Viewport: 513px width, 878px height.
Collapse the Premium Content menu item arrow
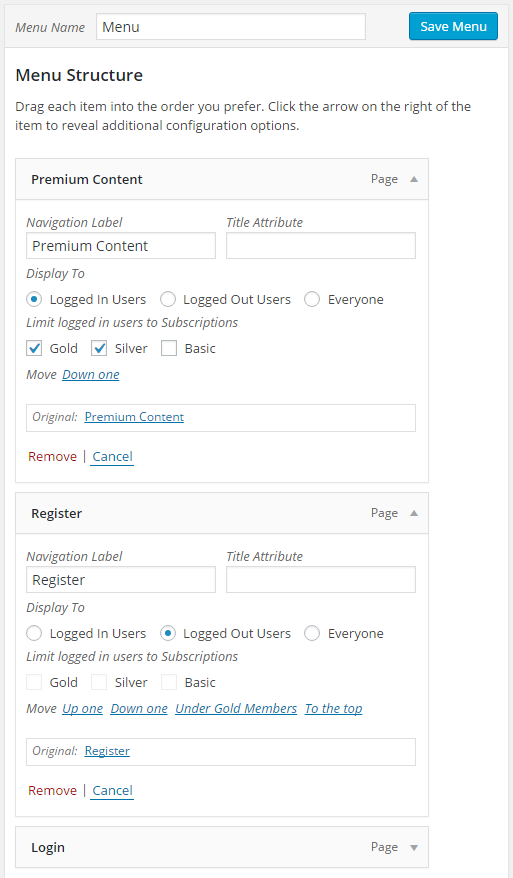414,179
